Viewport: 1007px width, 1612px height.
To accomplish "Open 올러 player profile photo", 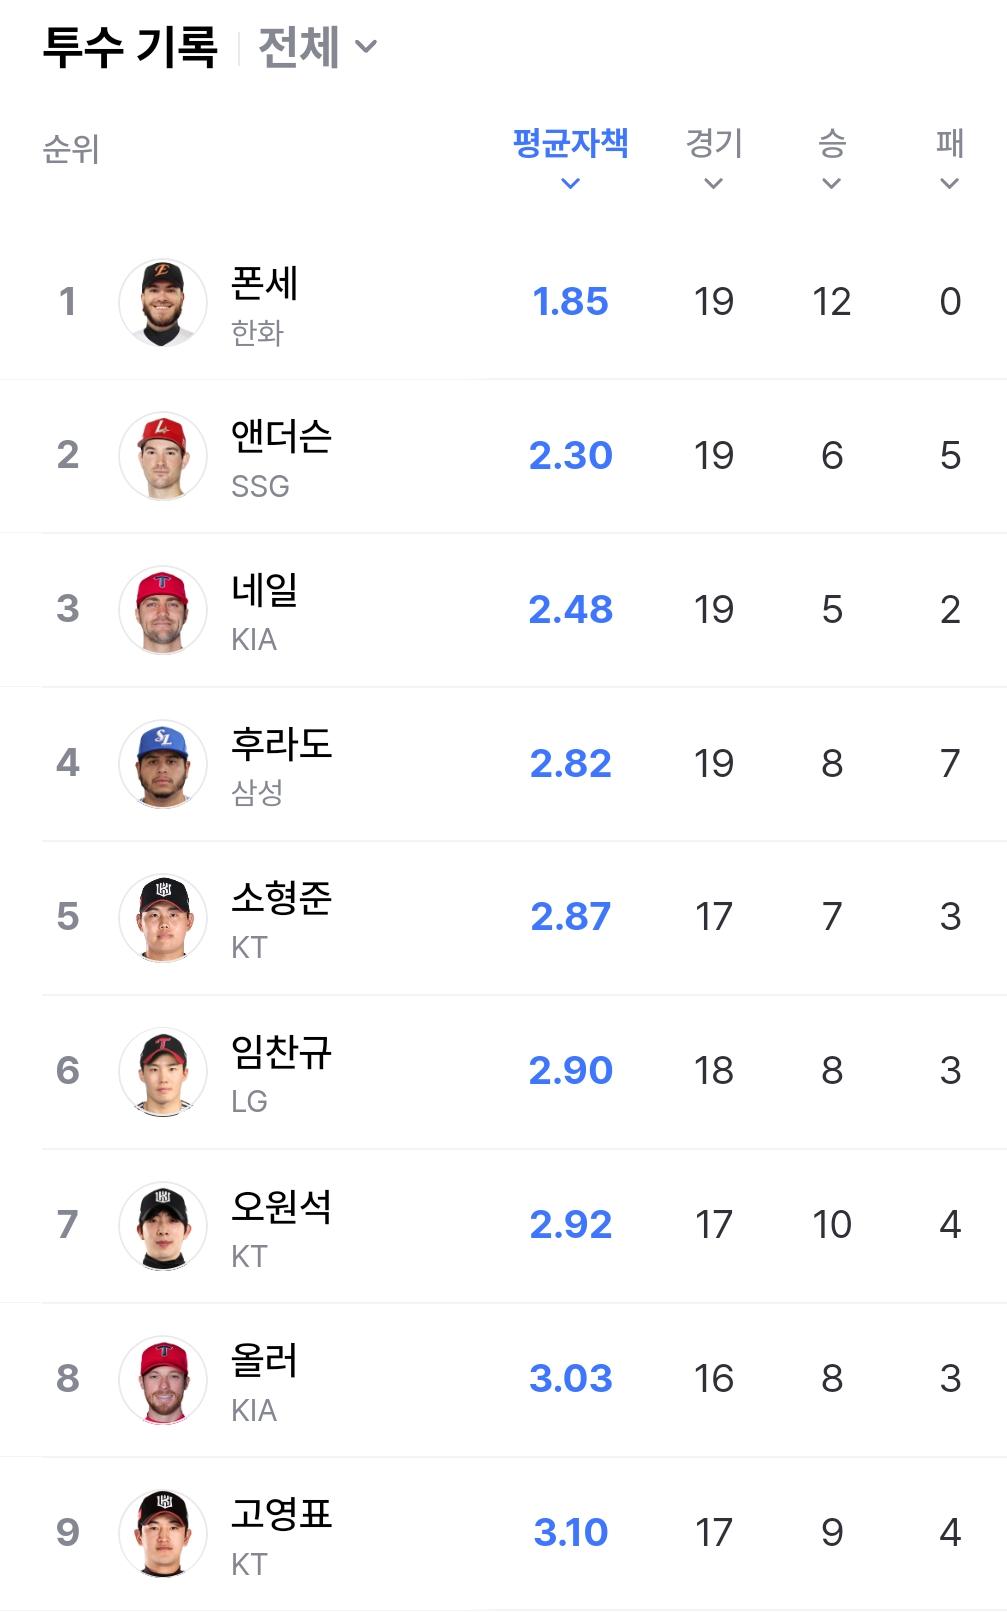I will (x=163, y=1379).
